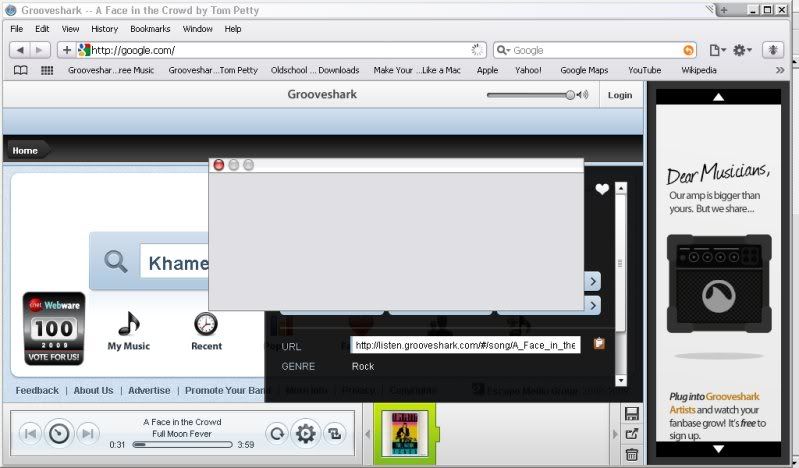Click the loading play/pause dial button

tap(59, 433)
